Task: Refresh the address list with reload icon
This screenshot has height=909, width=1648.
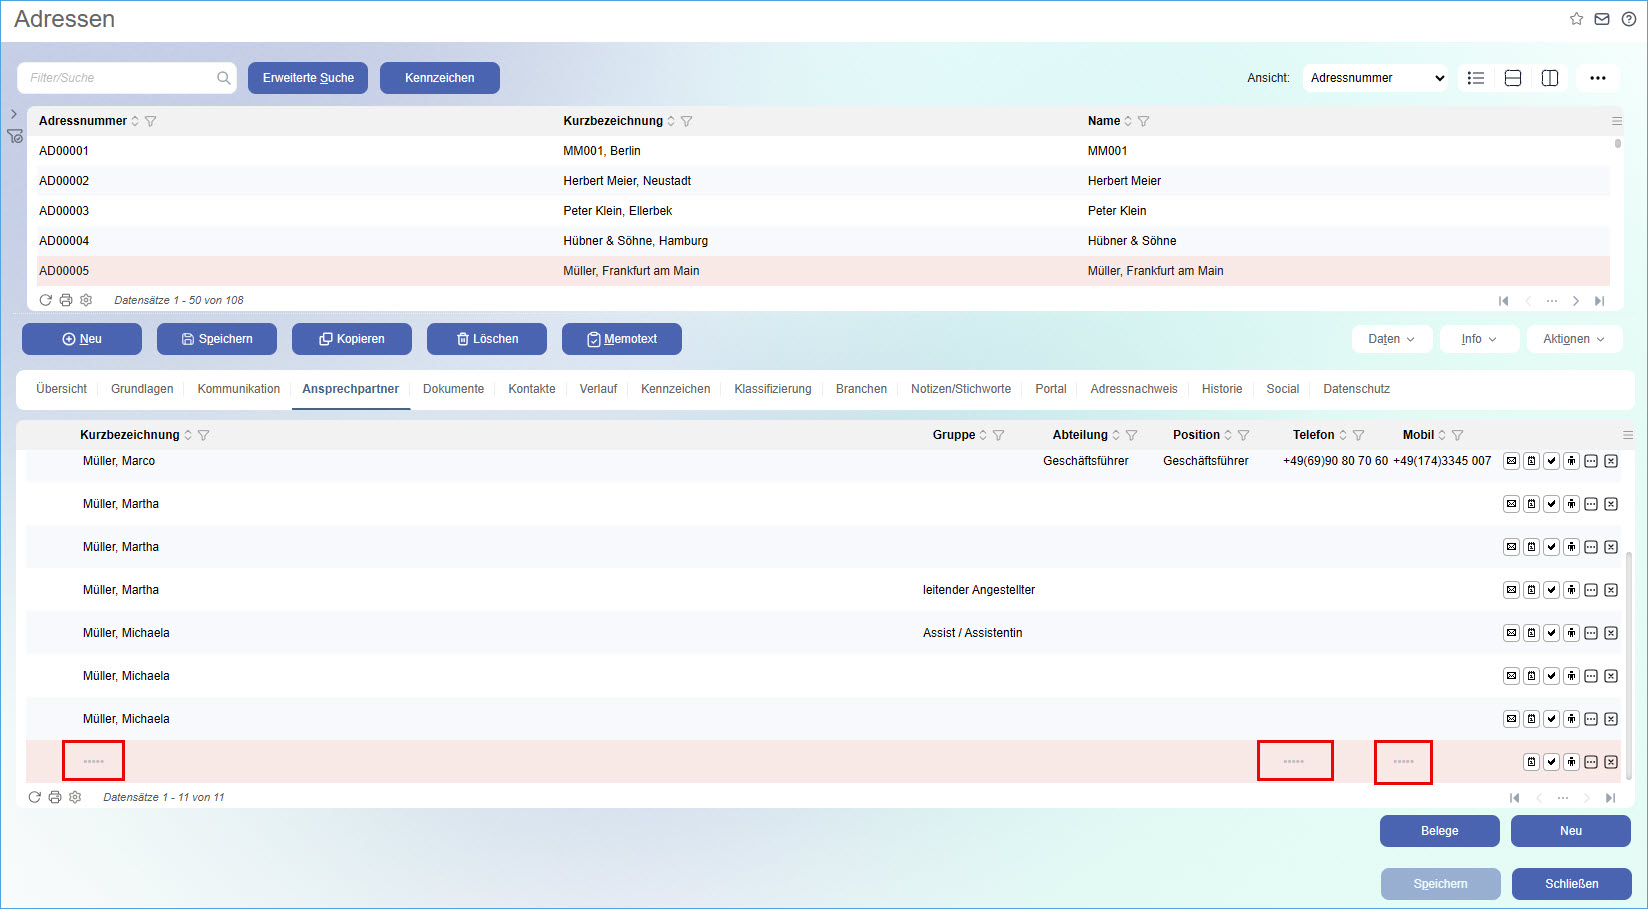Action: [45, 300]
